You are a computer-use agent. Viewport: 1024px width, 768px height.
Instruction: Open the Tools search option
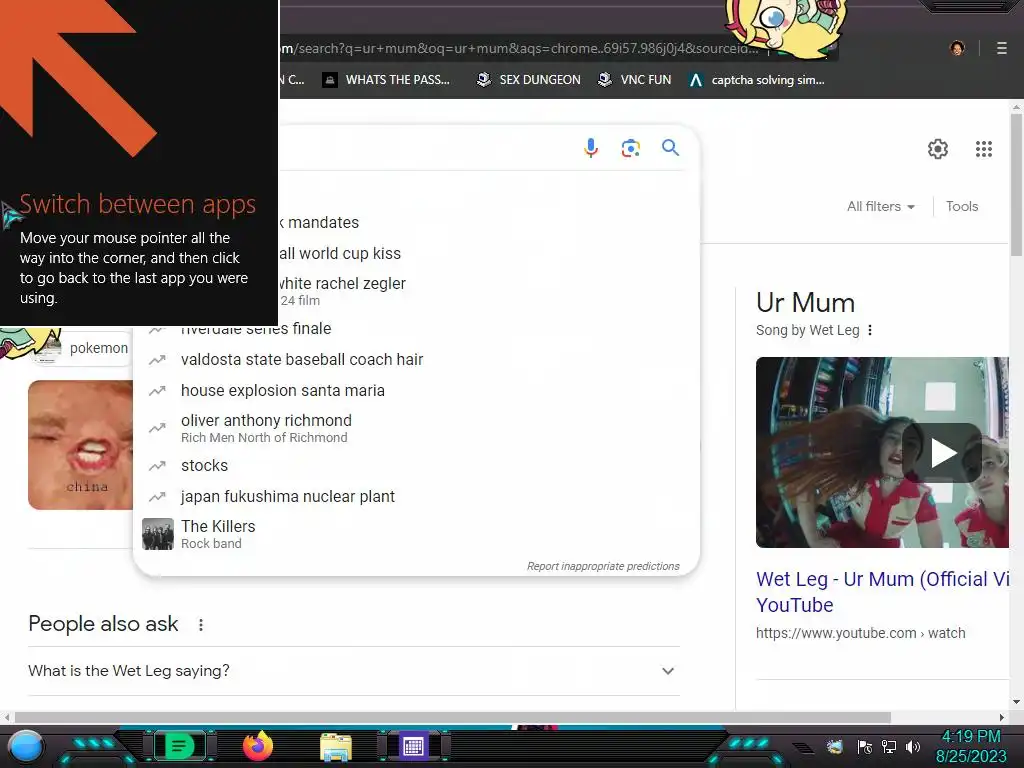[962, 206]
